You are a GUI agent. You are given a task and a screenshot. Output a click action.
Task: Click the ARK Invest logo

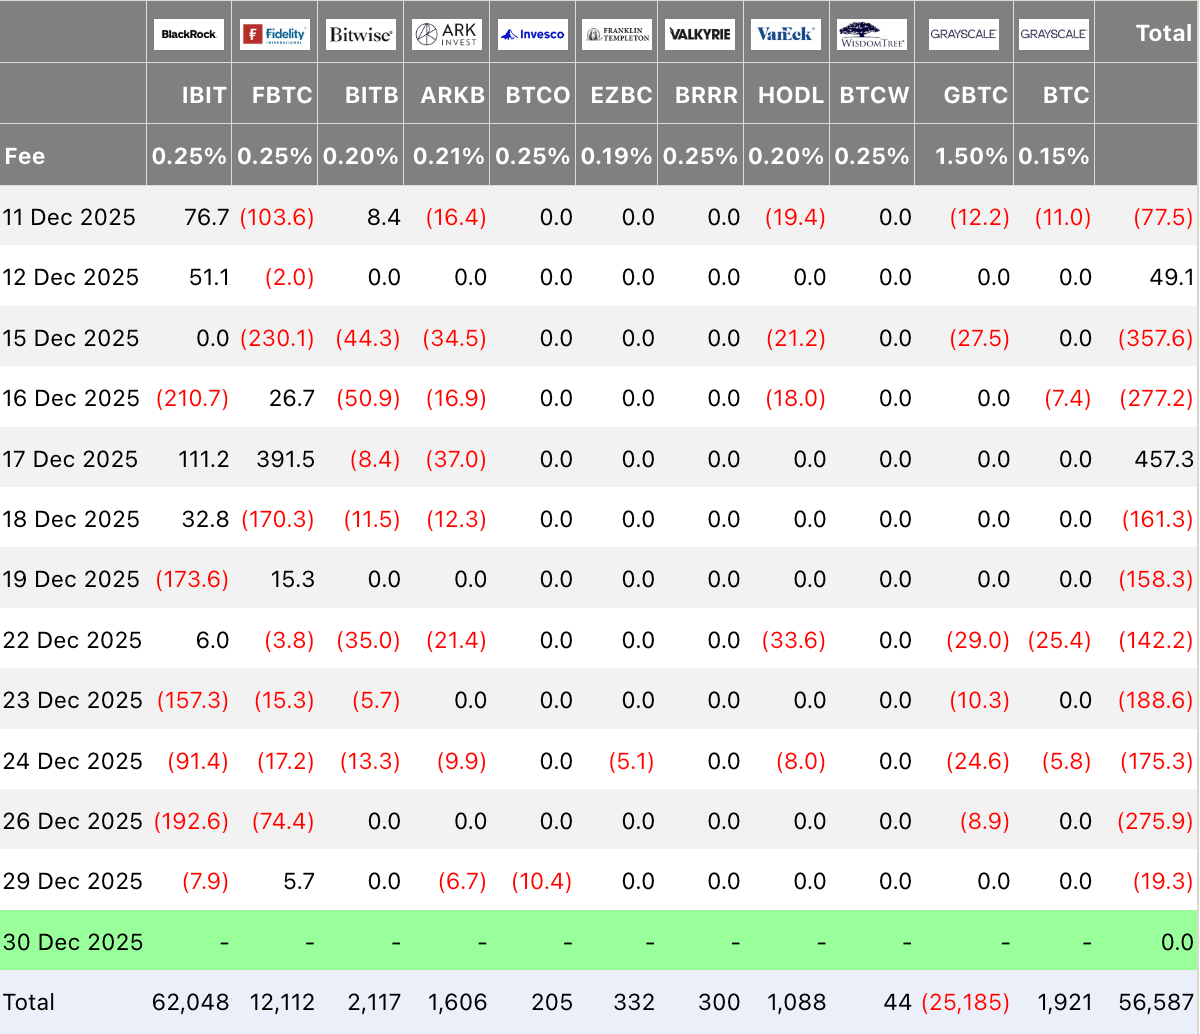click(x=447, y=34)
